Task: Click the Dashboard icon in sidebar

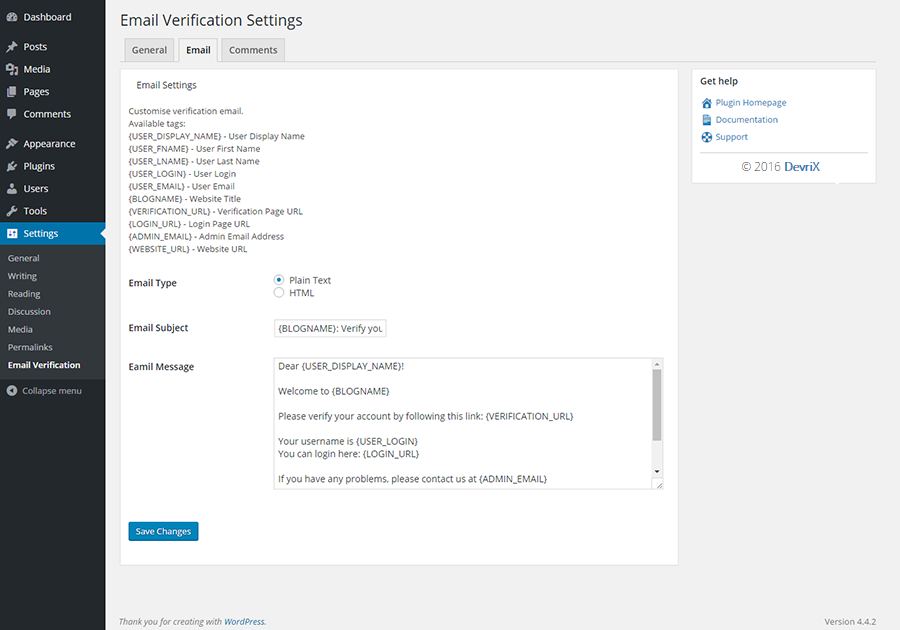Action: point(12,17)
